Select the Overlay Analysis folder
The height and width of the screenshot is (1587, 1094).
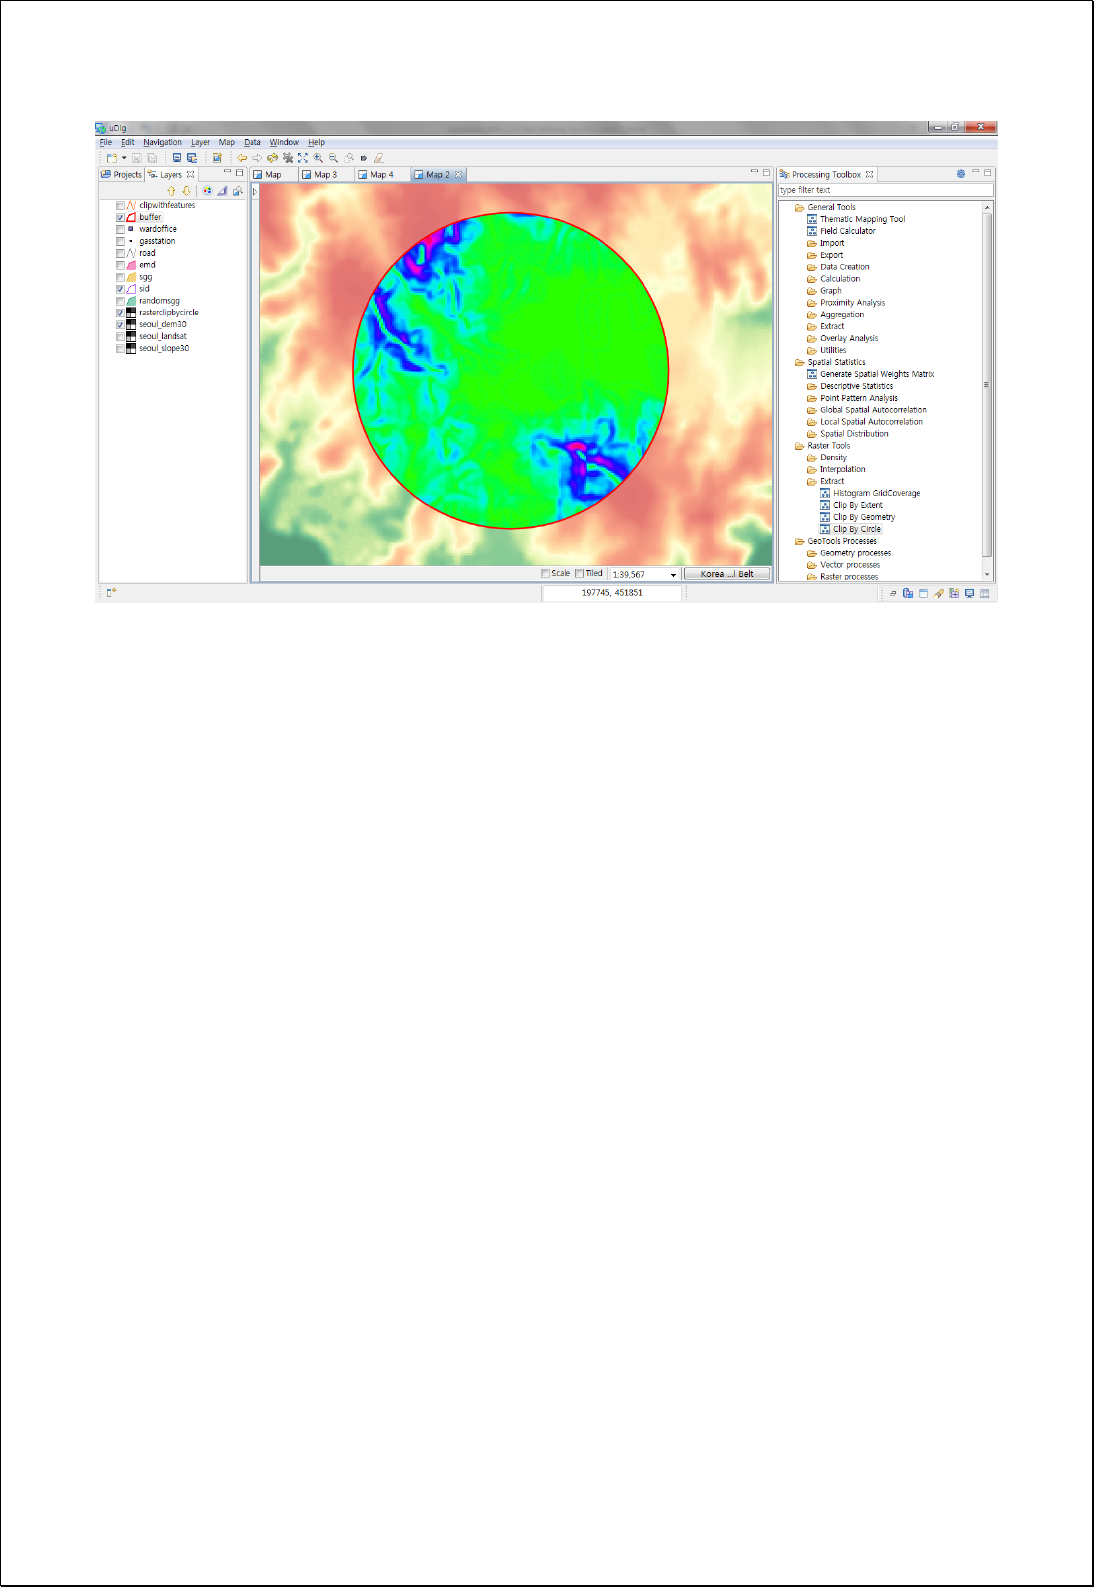[x=843, y=338]
